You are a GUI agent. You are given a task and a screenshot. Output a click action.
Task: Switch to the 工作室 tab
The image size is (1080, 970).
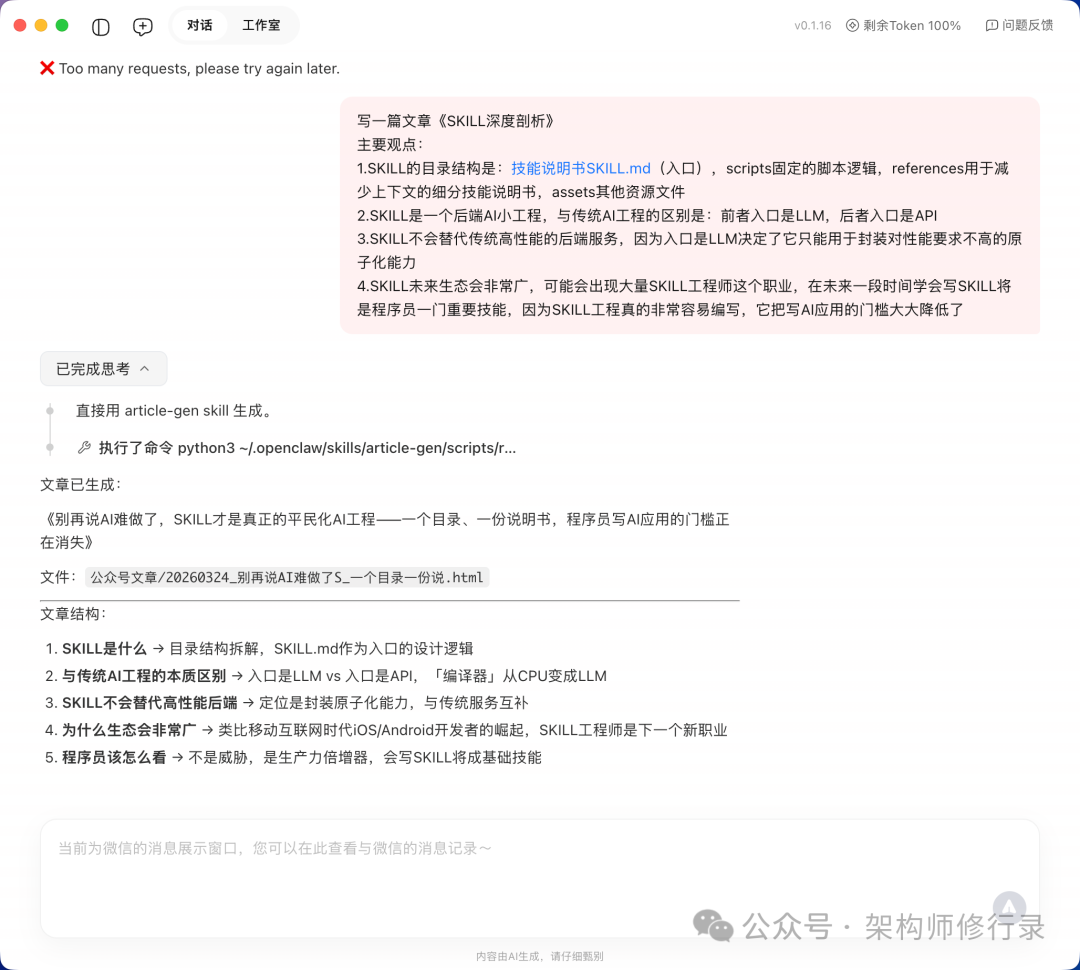pos(262,25)
